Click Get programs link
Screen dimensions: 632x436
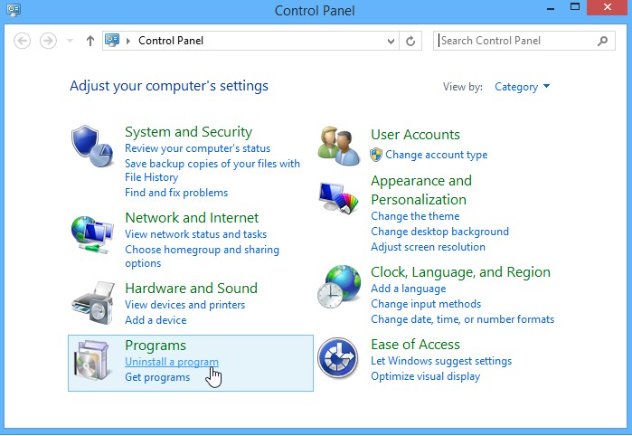pyautogui.click(x=157, y=377)
